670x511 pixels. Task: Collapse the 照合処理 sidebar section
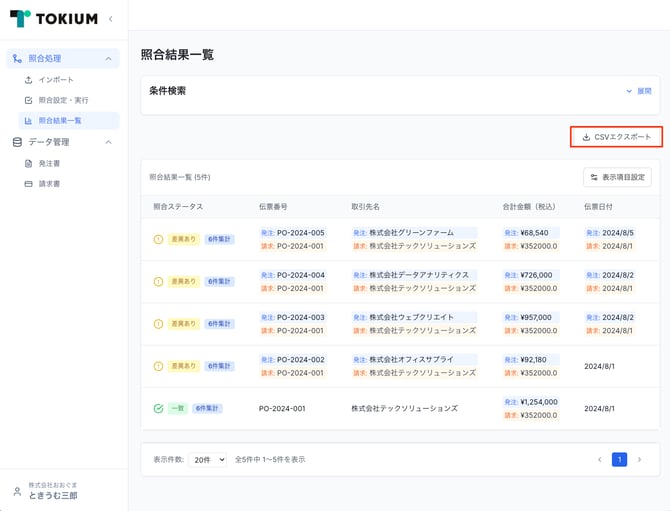click(108, 59)
